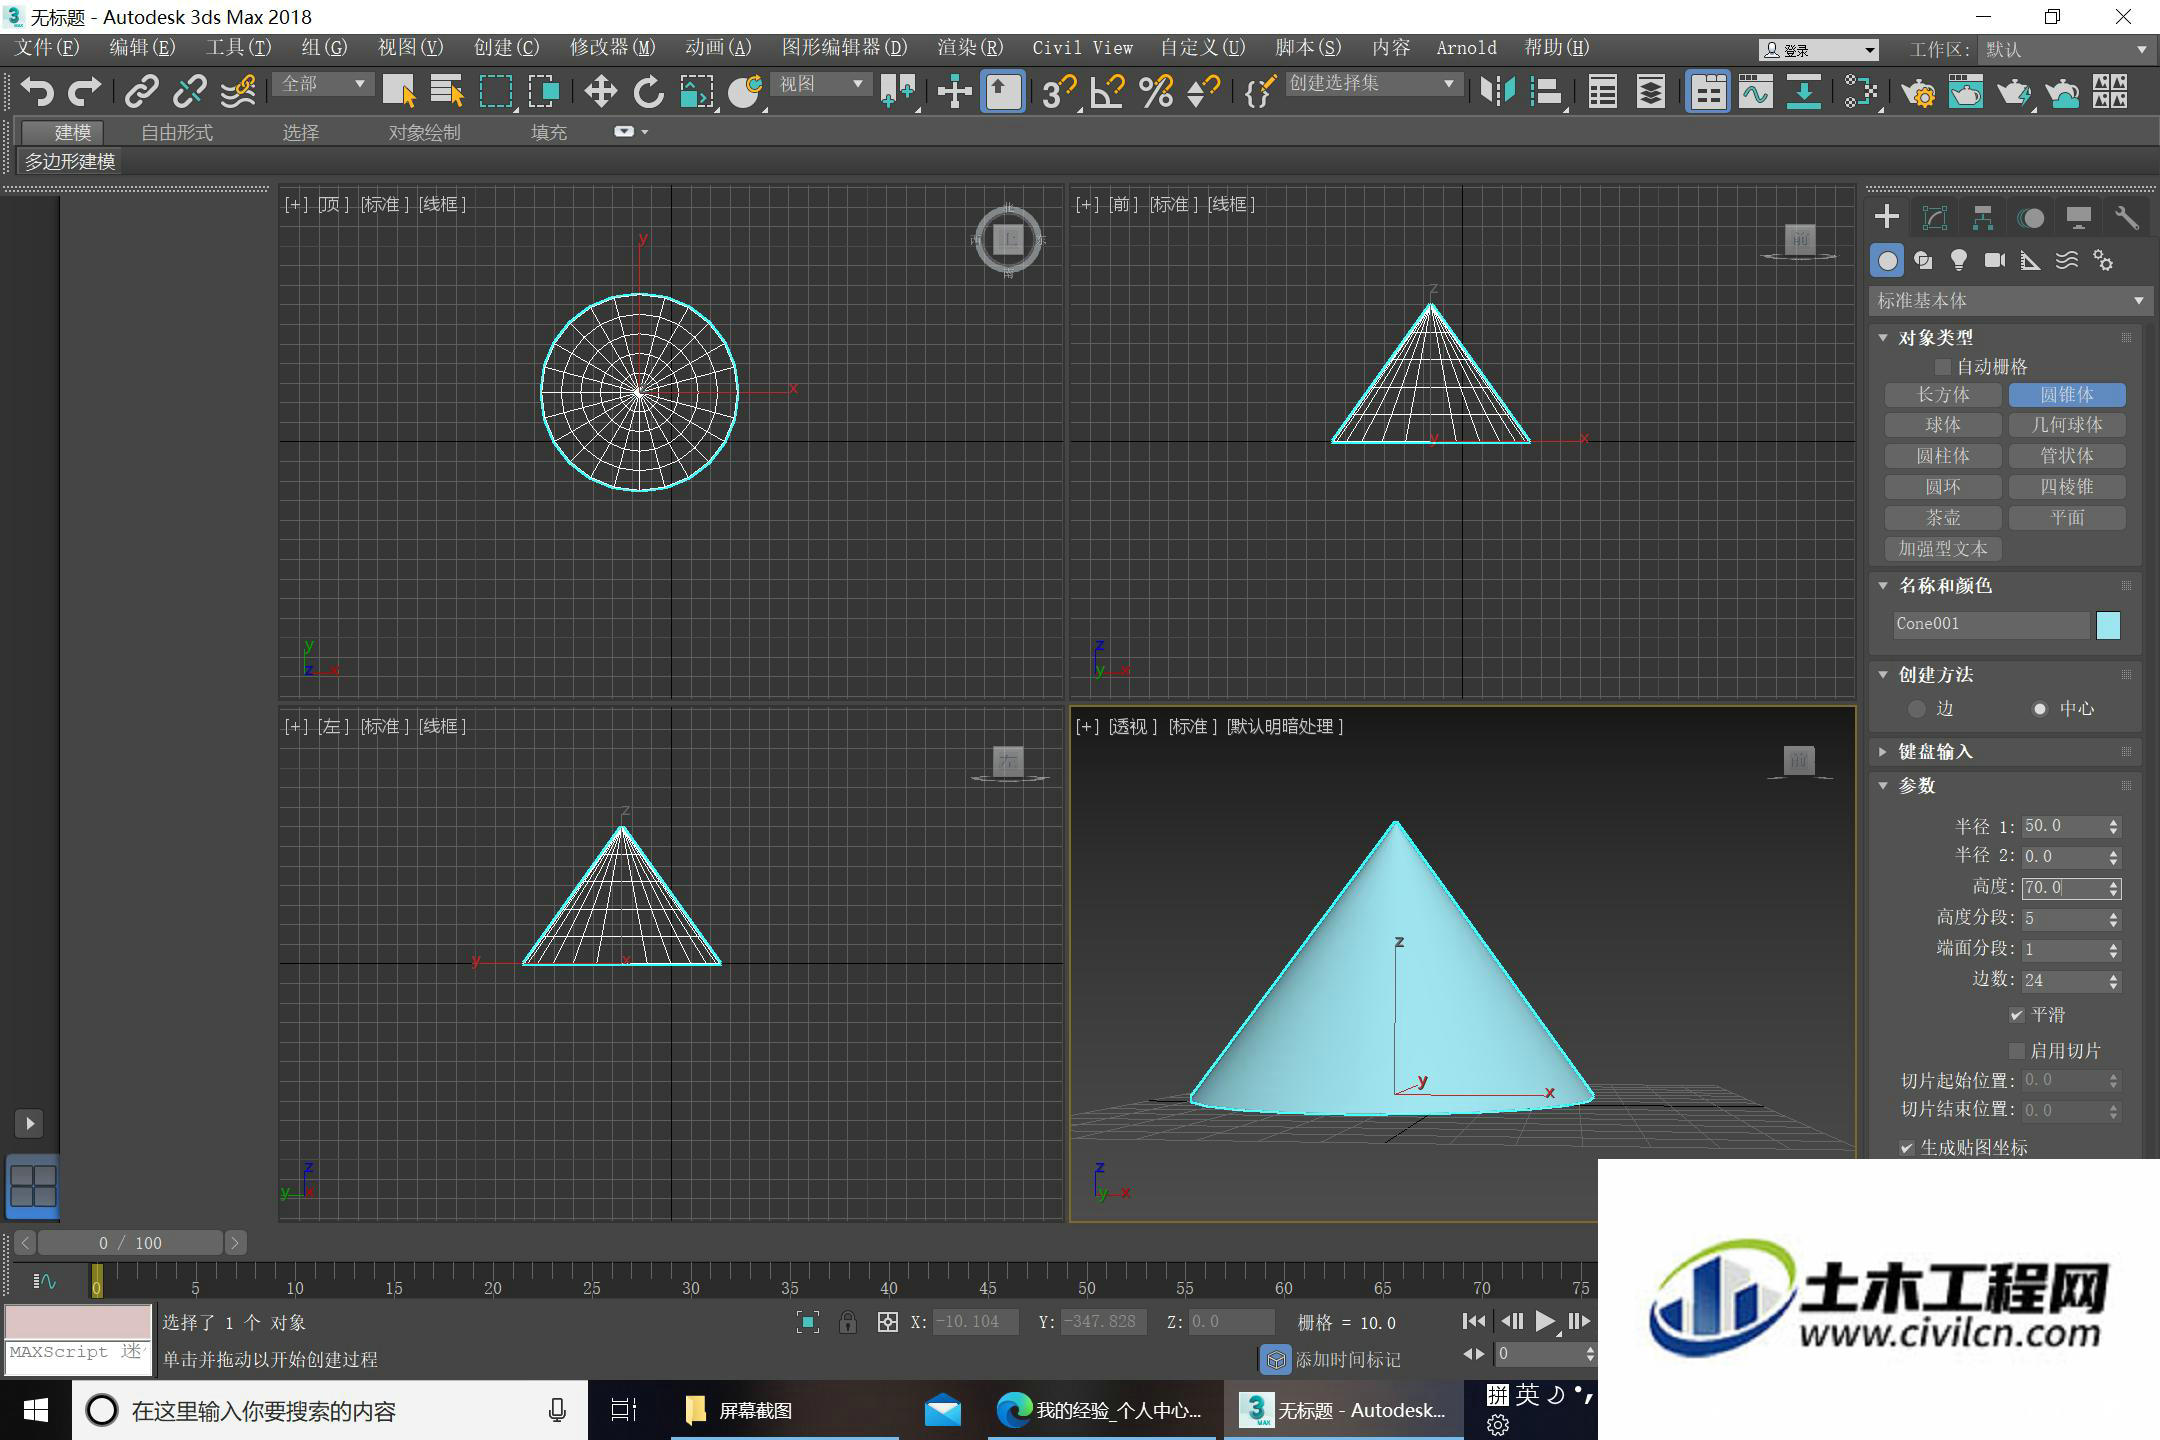Click the time slider 0 / 100 bar
The width and height of the screenshot is (2160, 1440).
[x=130, y=1243]
